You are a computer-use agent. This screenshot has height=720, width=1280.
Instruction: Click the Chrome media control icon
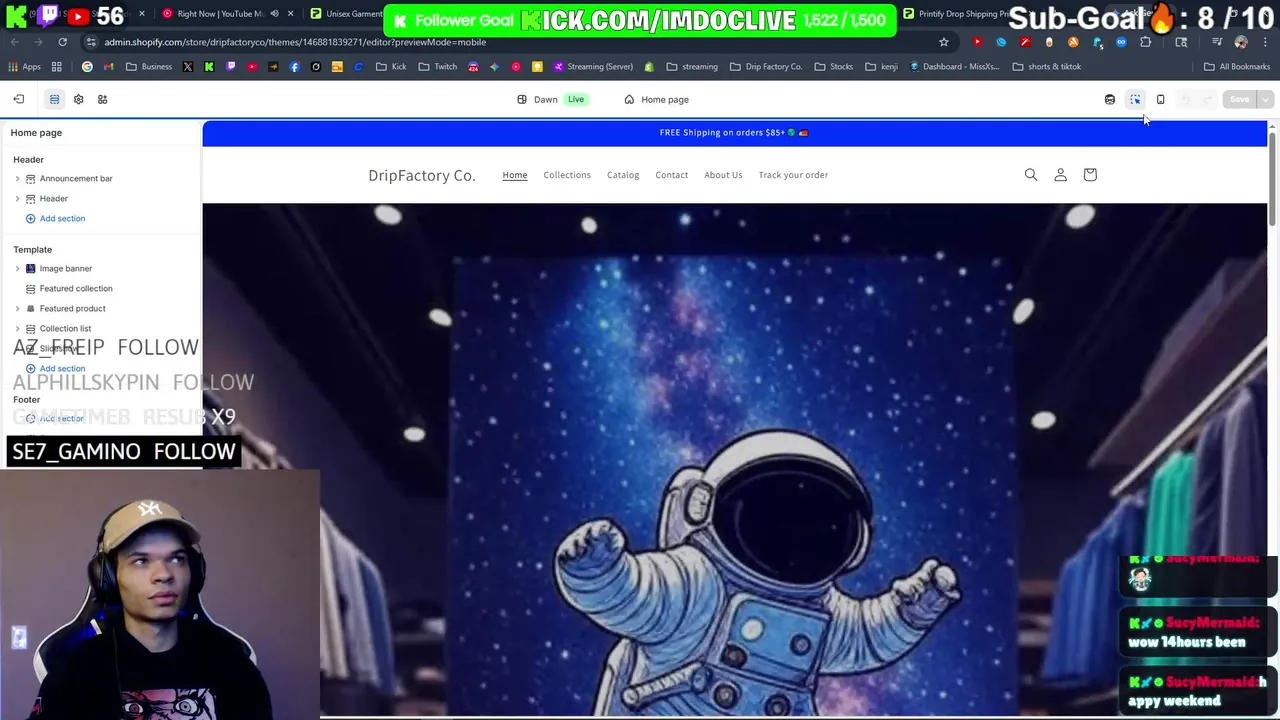[1217, 42]
